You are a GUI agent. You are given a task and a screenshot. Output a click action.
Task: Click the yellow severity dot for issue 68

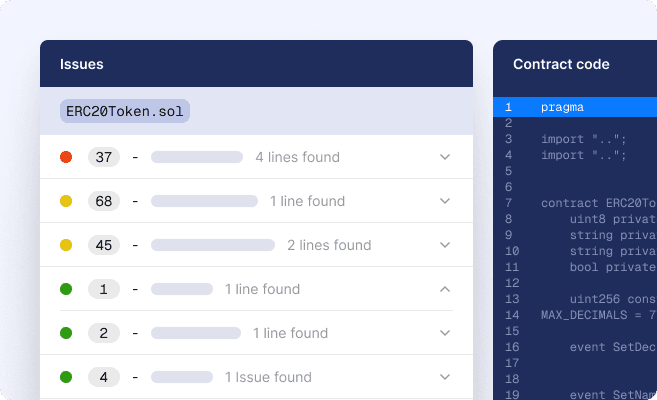66,201
